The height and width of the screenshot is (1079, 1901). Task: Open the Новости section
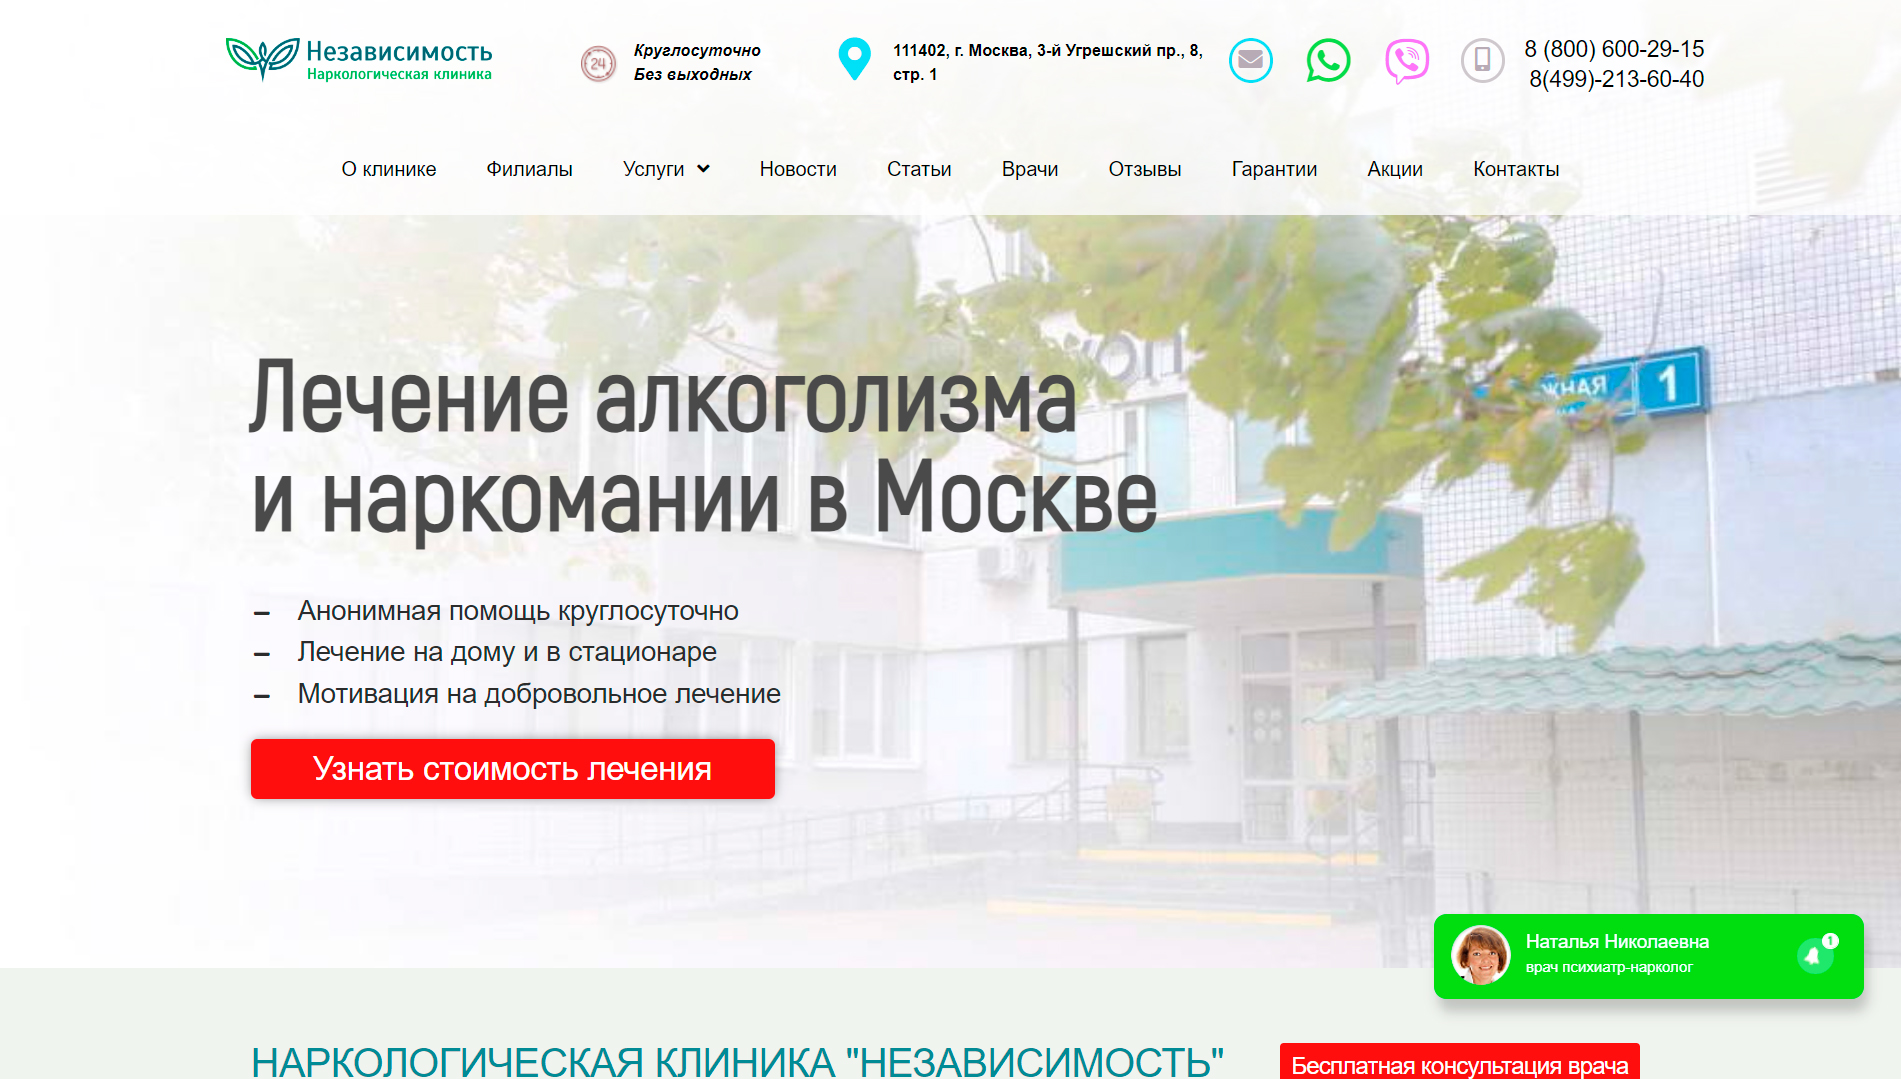(x=797, y=169)
